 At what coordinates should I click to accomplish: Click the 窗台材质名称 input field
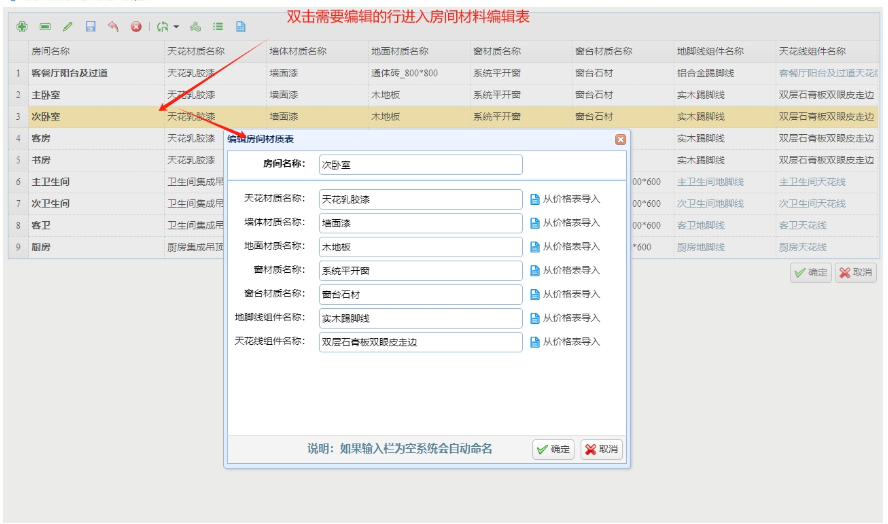[x=420, y=294]
